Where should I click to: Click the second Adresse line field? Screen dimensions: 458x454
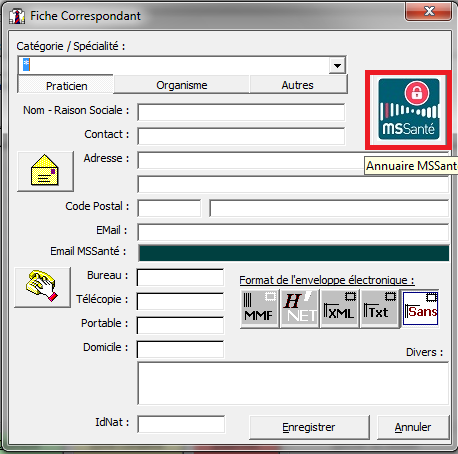[293, 184]
